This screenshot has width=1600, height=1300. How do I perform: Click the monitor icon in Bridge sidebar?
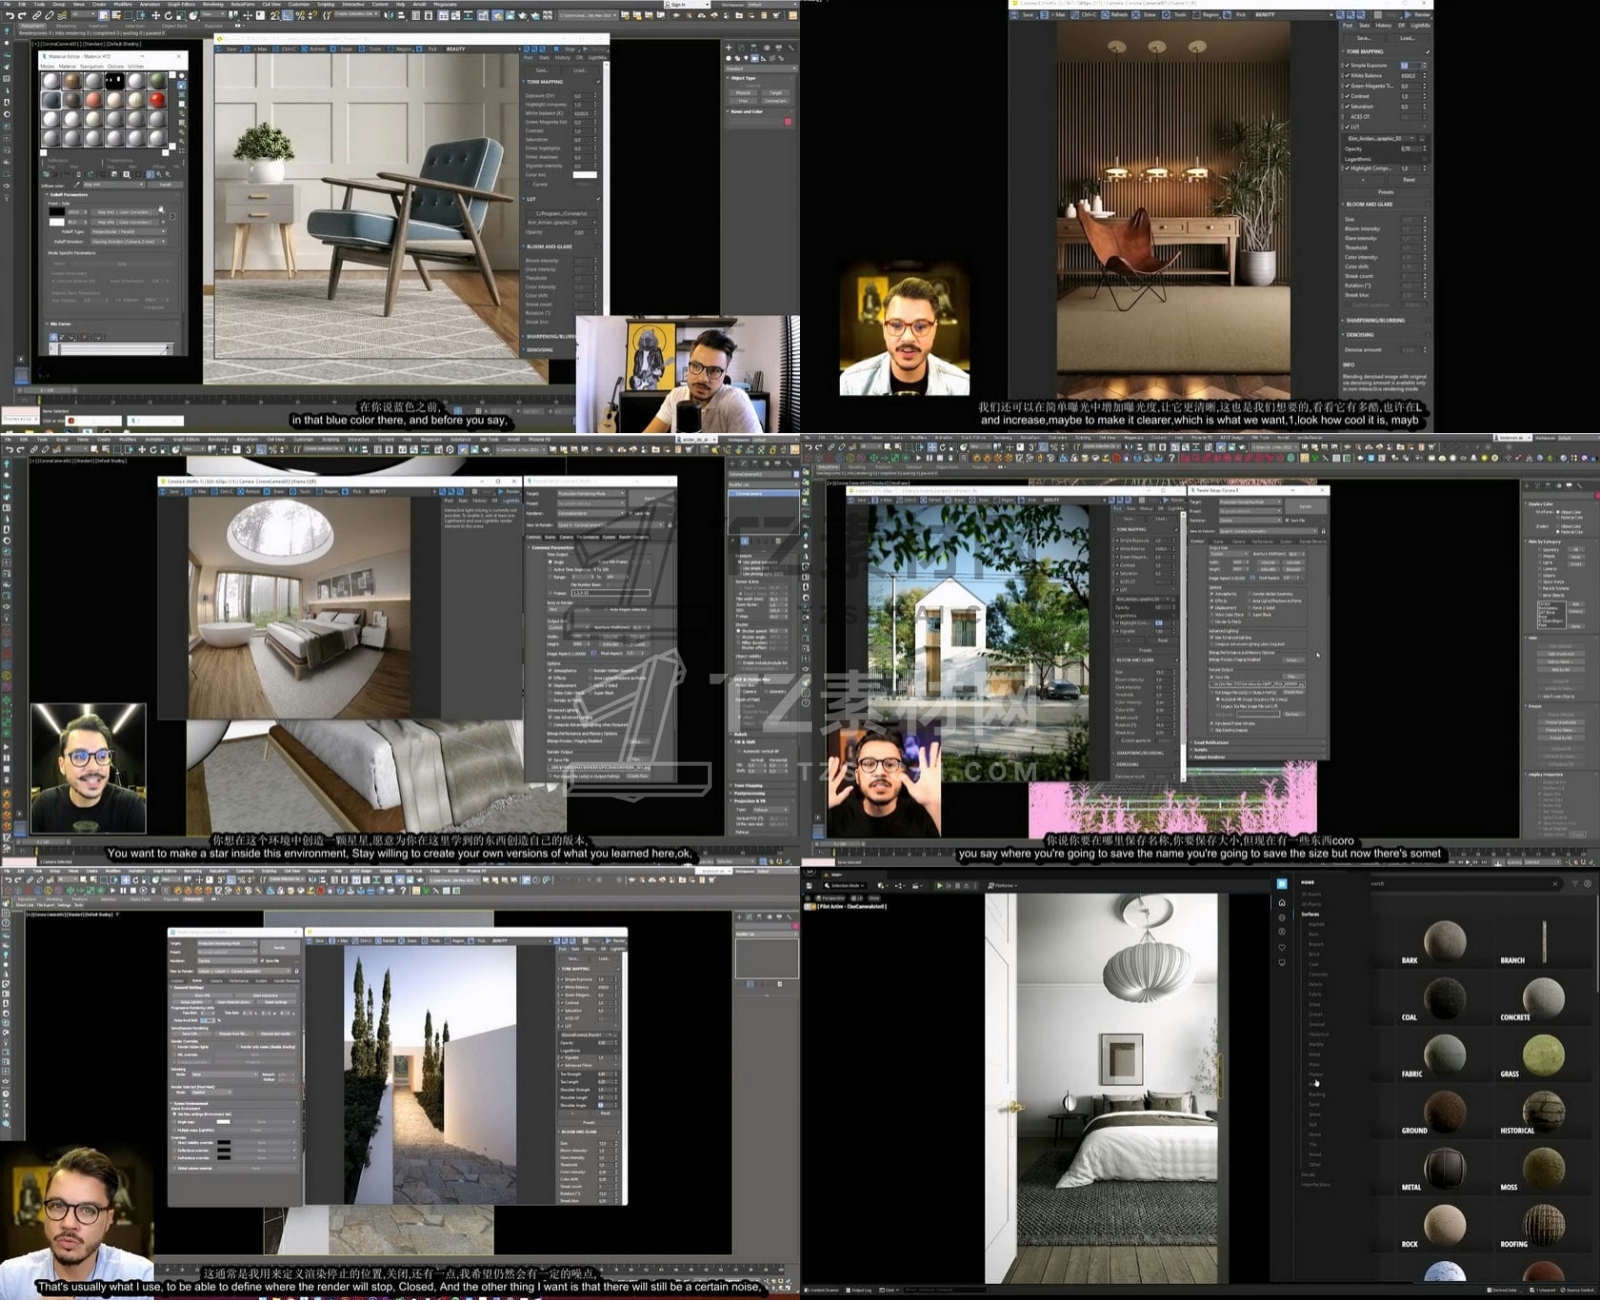tap(1282, 962)
